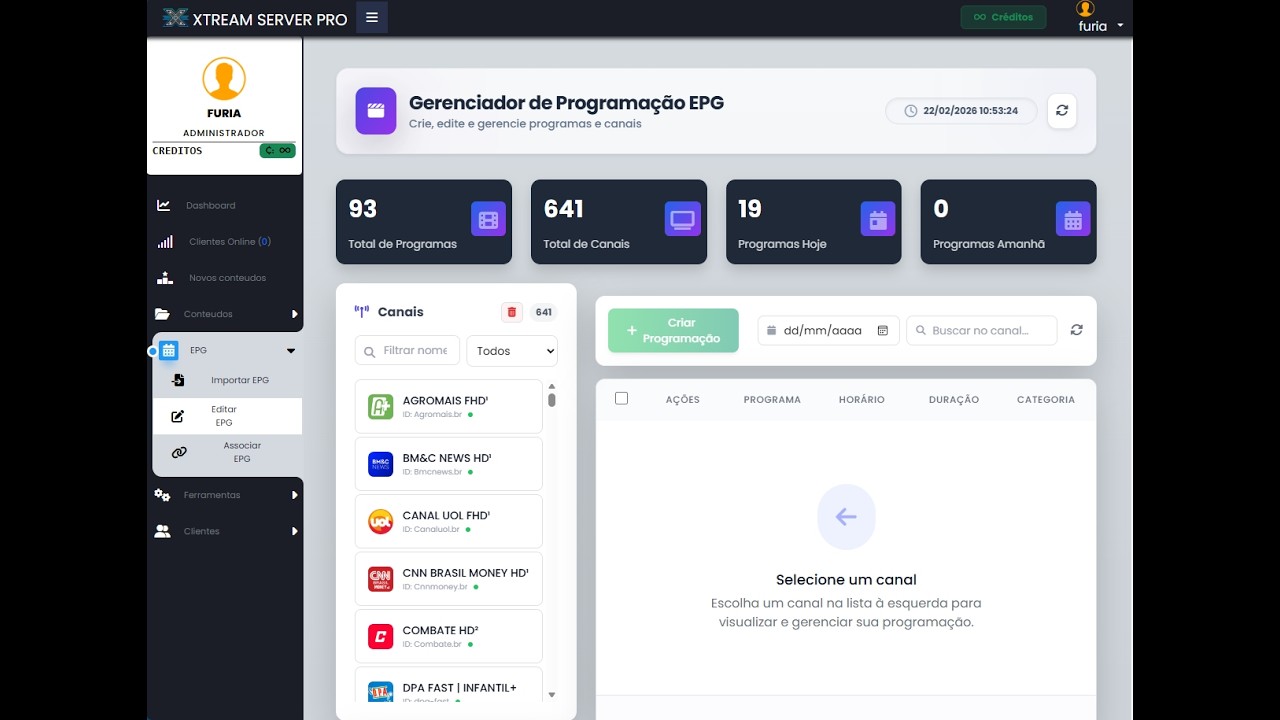
Task: Click the Ferramentas gears icon
Action: [x=162, y=495]
